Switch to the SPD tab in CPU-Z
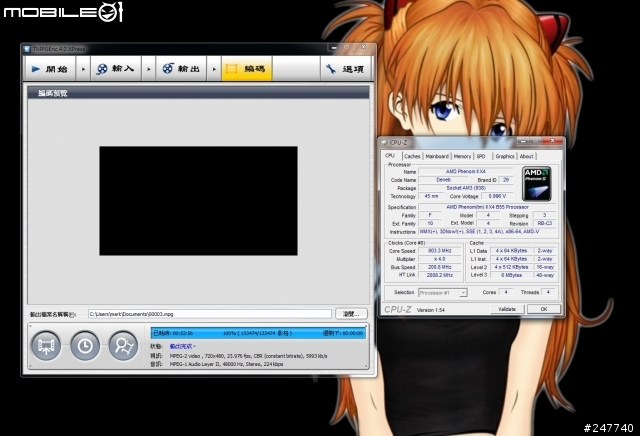 [x=481, y=156]
